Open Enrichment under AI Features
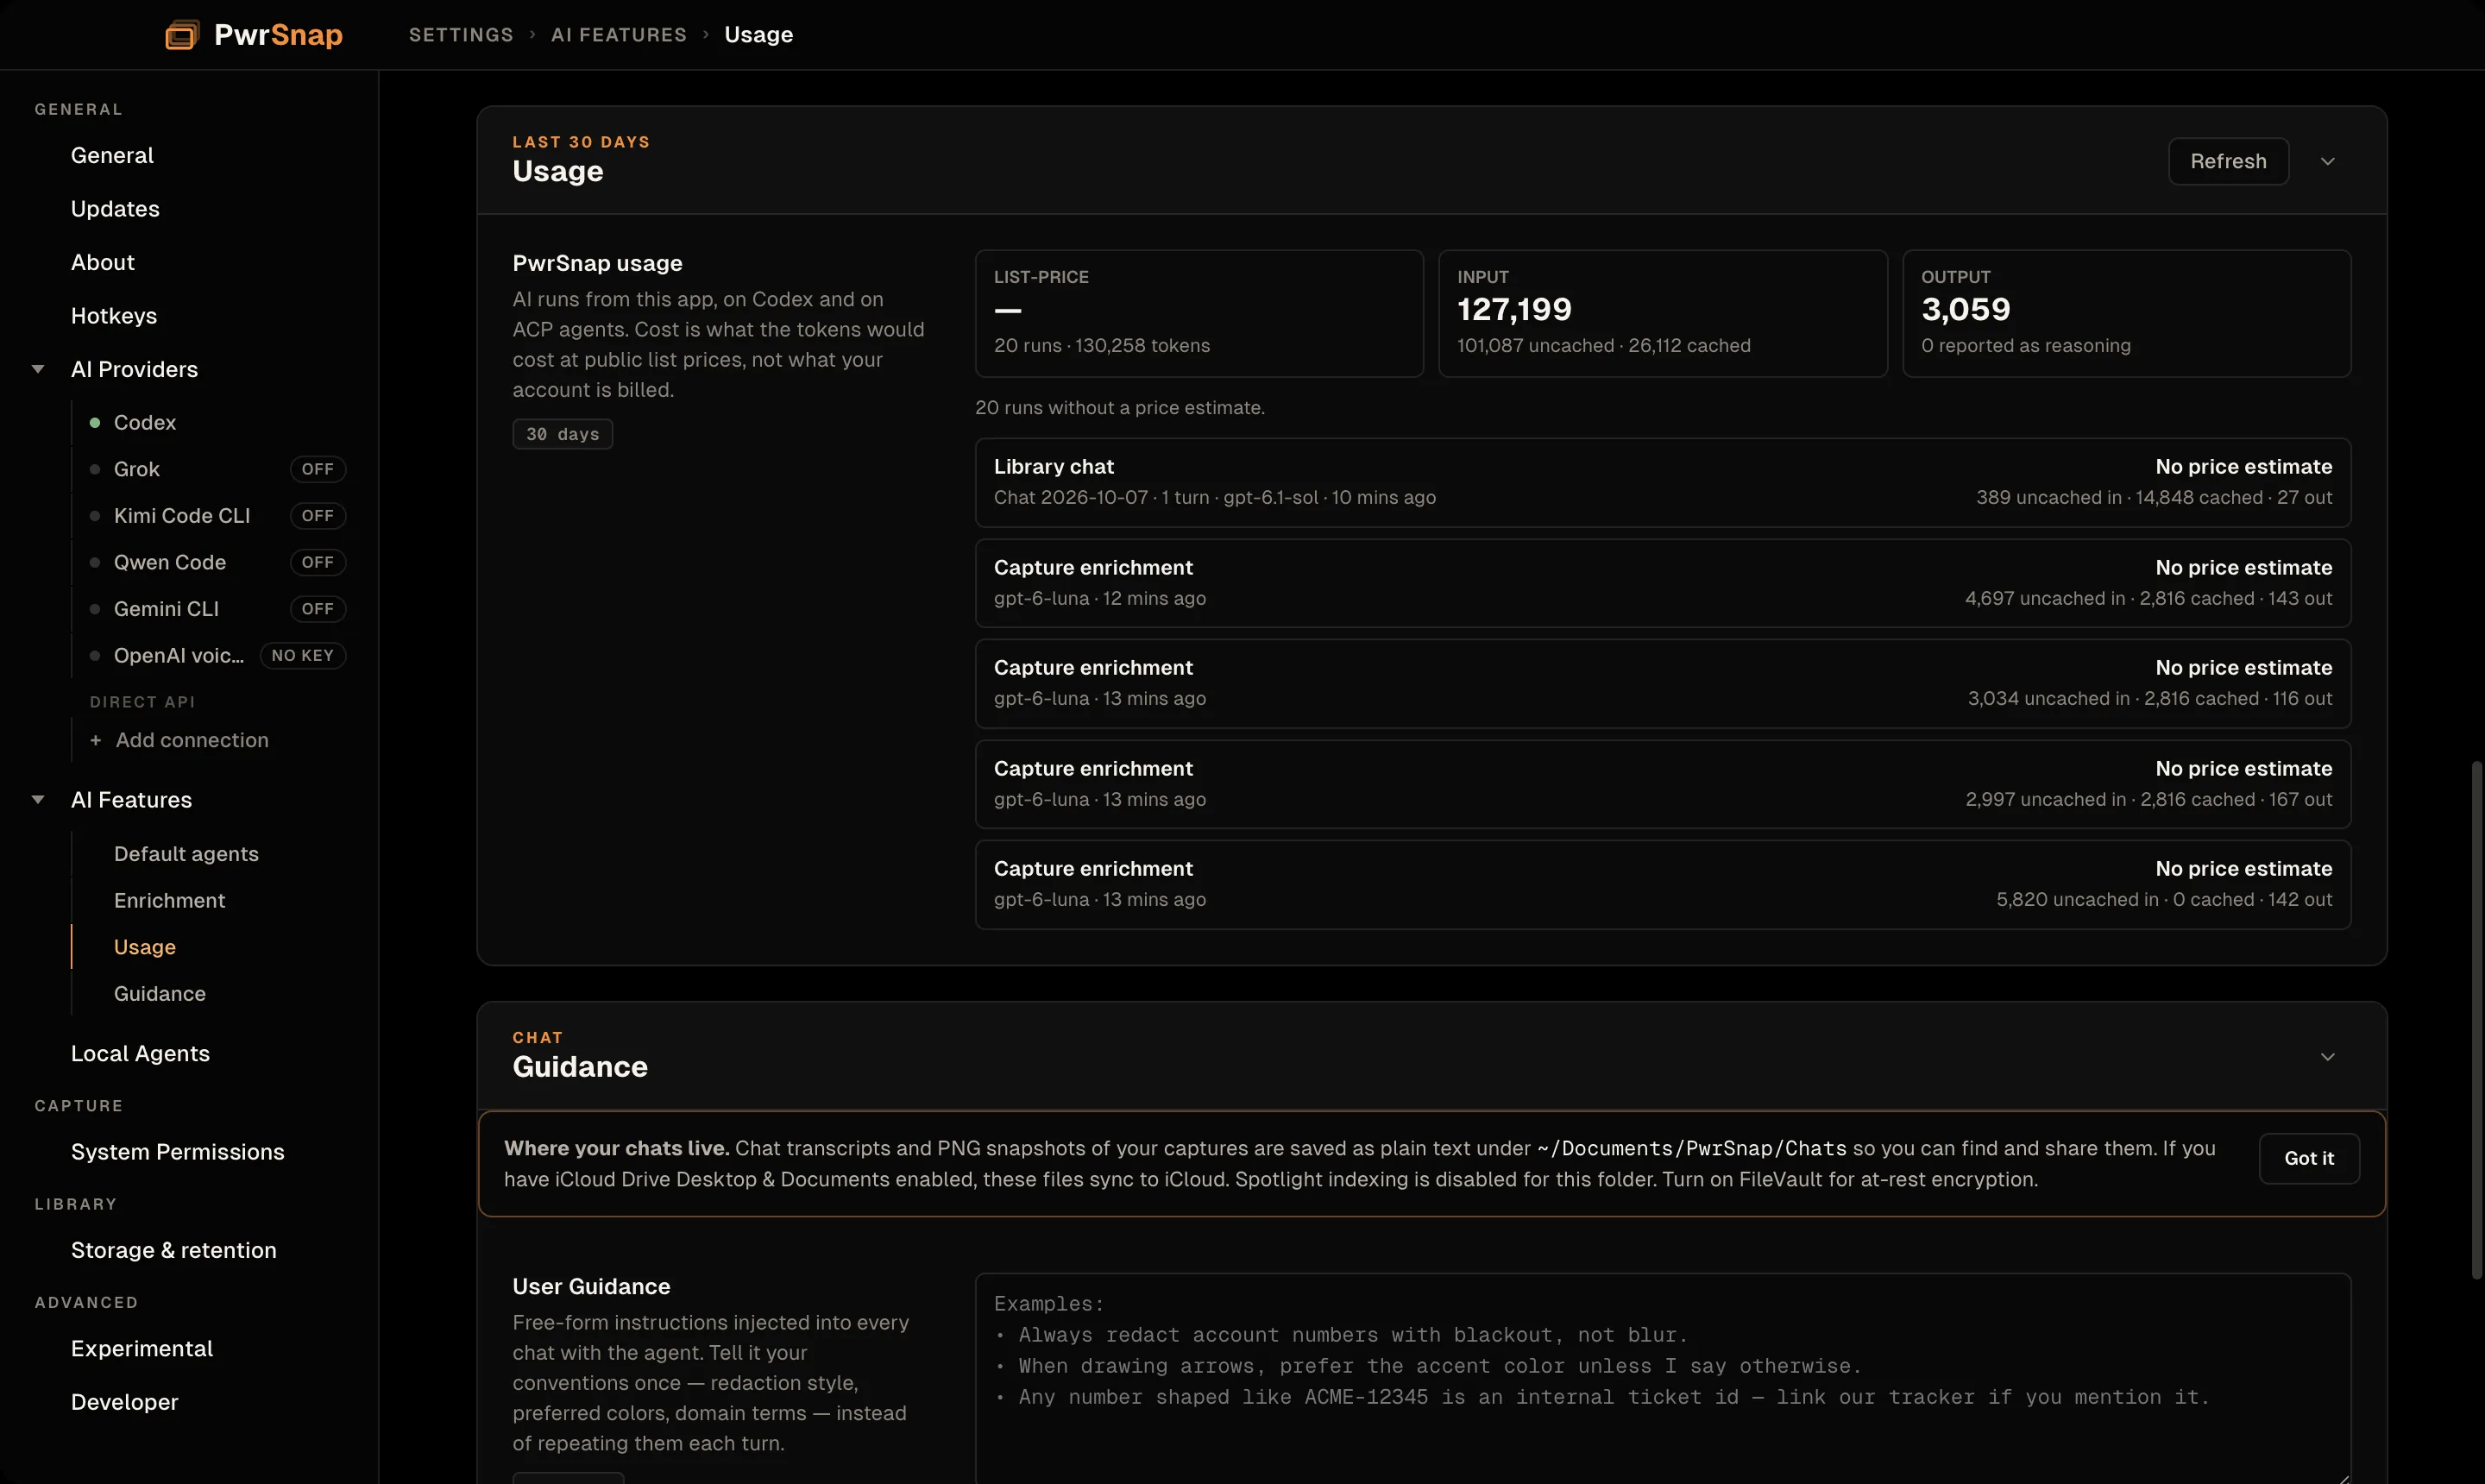The image size is (2485, 1484). 170,901
